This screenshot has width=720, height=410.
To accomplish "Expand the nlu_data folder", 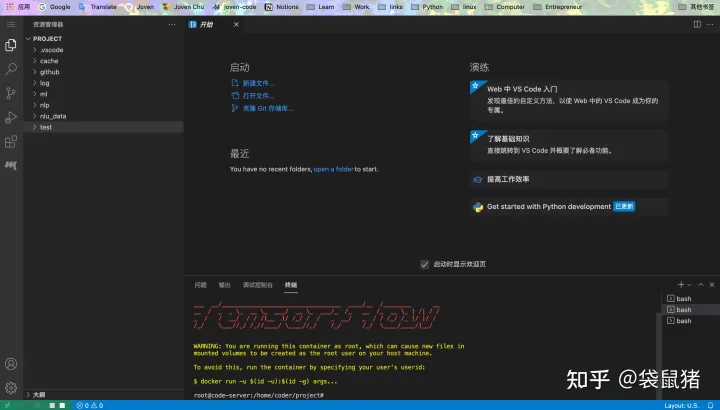I will 53,116.
